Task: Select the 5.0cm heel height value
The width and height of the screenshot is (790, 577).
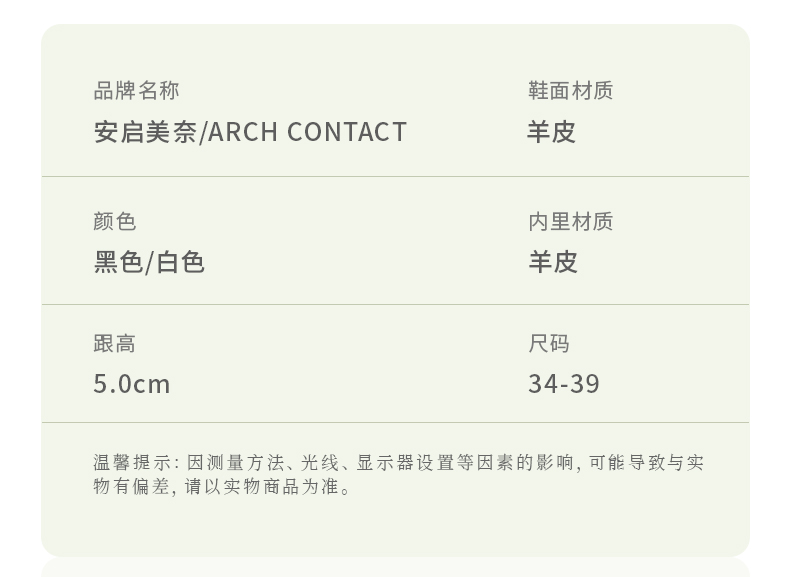Action: point(132,384)
